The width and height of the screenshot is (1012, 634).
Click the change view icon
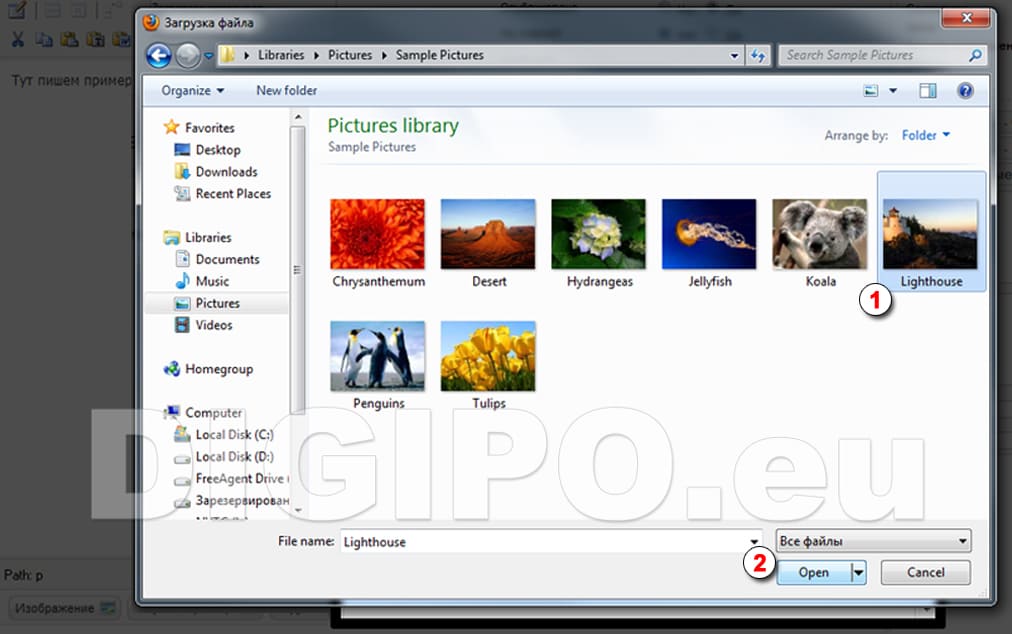tap(871, 91)
